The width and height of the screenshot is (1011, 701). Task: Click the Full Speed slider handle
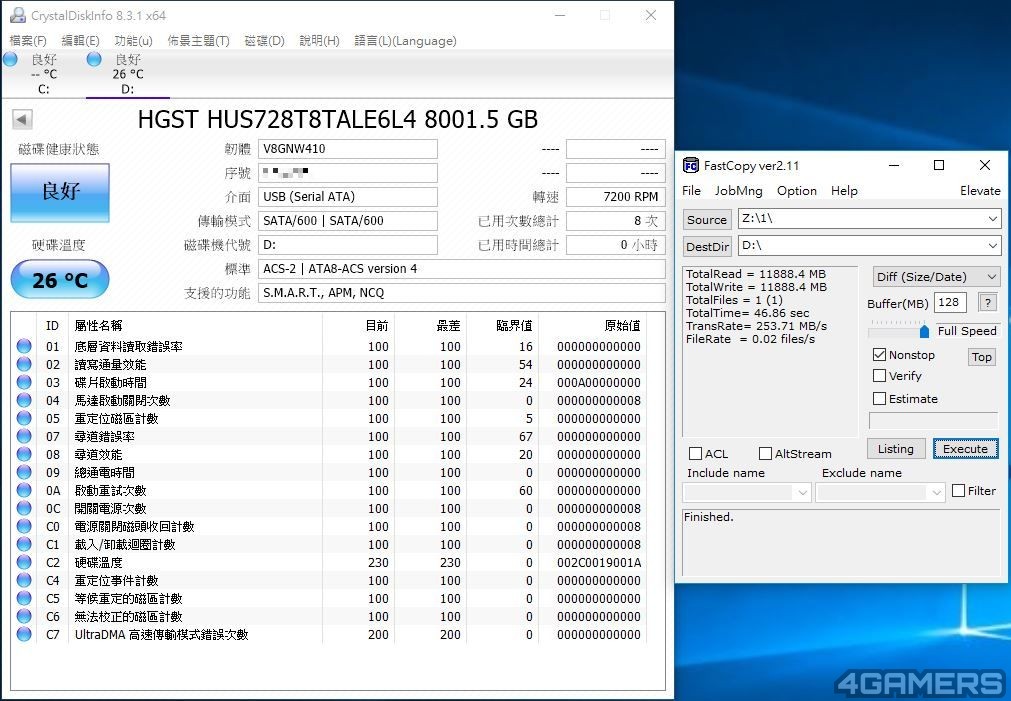[924, 331]
